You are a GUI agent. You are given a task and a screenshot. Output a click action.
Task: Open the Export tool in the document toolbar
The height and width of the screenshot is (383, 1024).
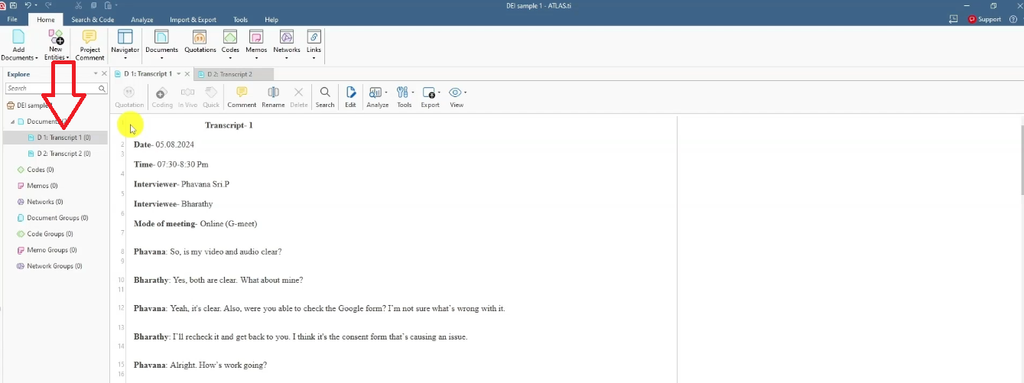click(430, 97)
